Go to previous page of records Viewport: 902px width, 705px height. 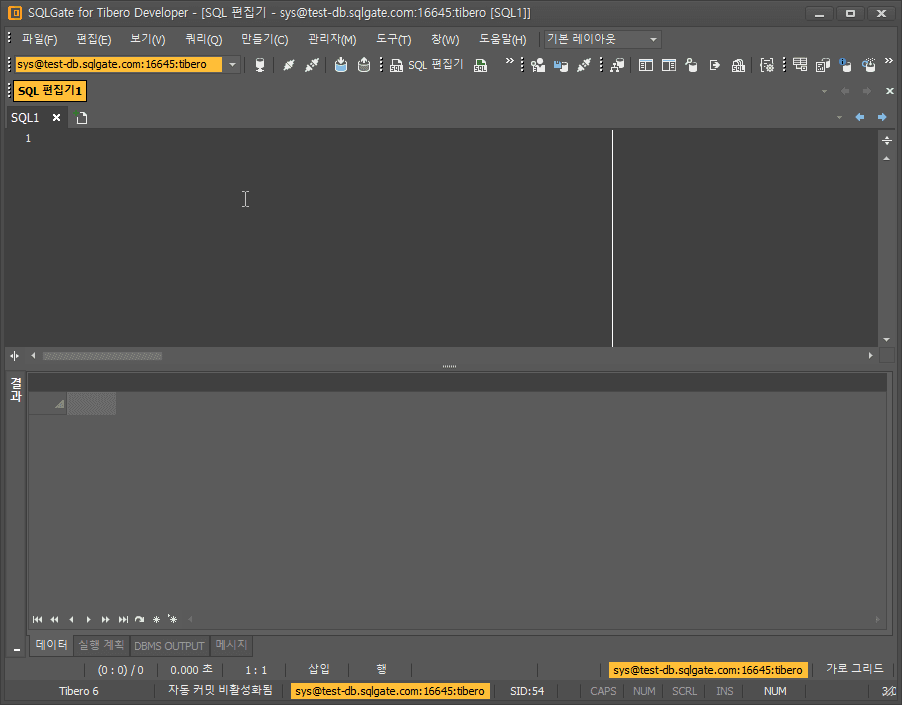tap(55, 619)
